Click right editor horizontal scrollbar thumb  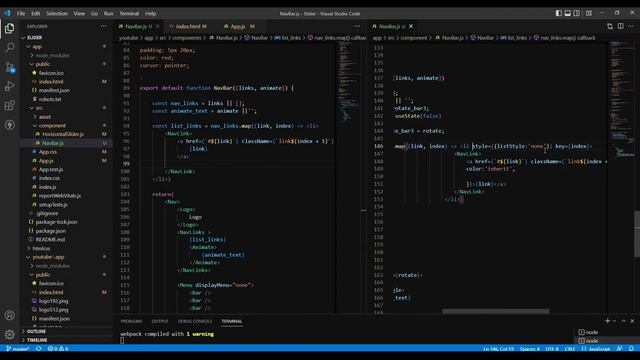[x=496, y=311]
